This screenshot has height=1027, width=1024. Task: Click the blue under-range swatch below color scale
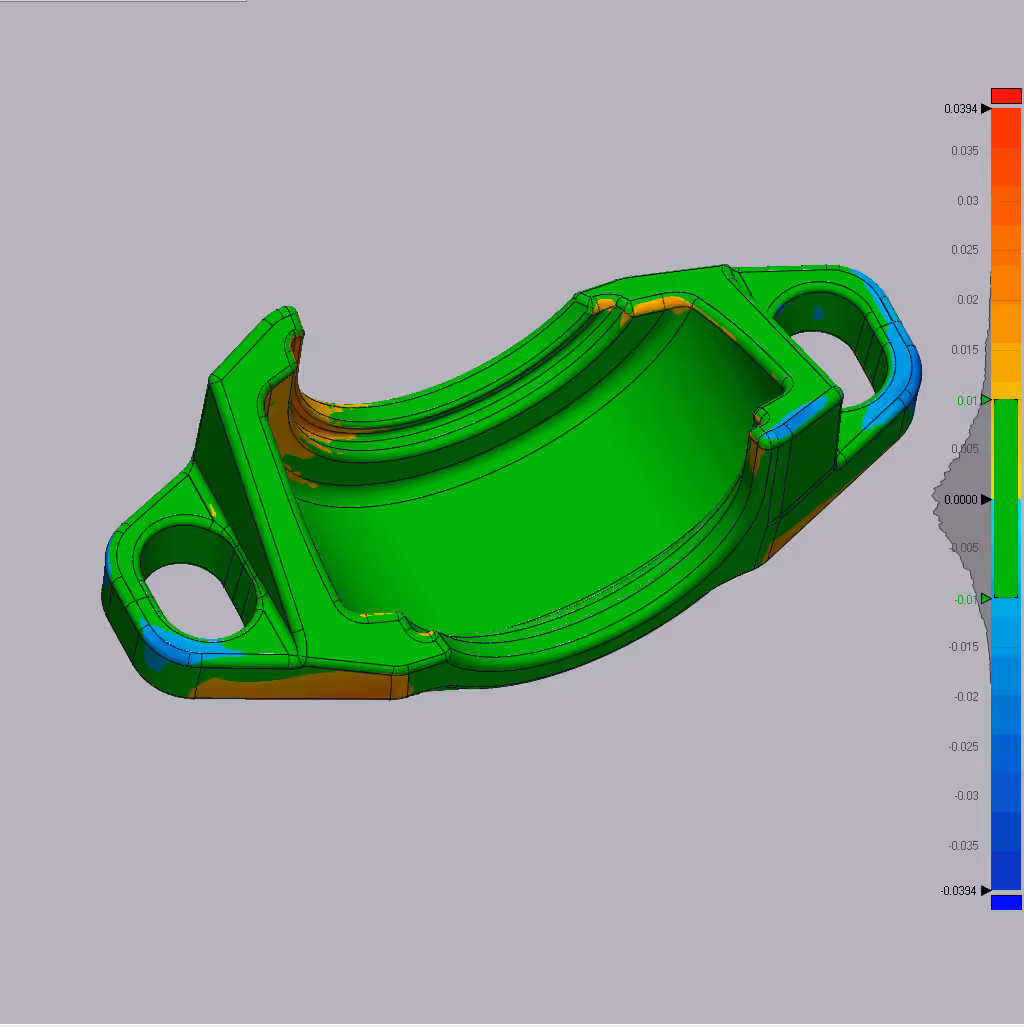pos(1006,903)
